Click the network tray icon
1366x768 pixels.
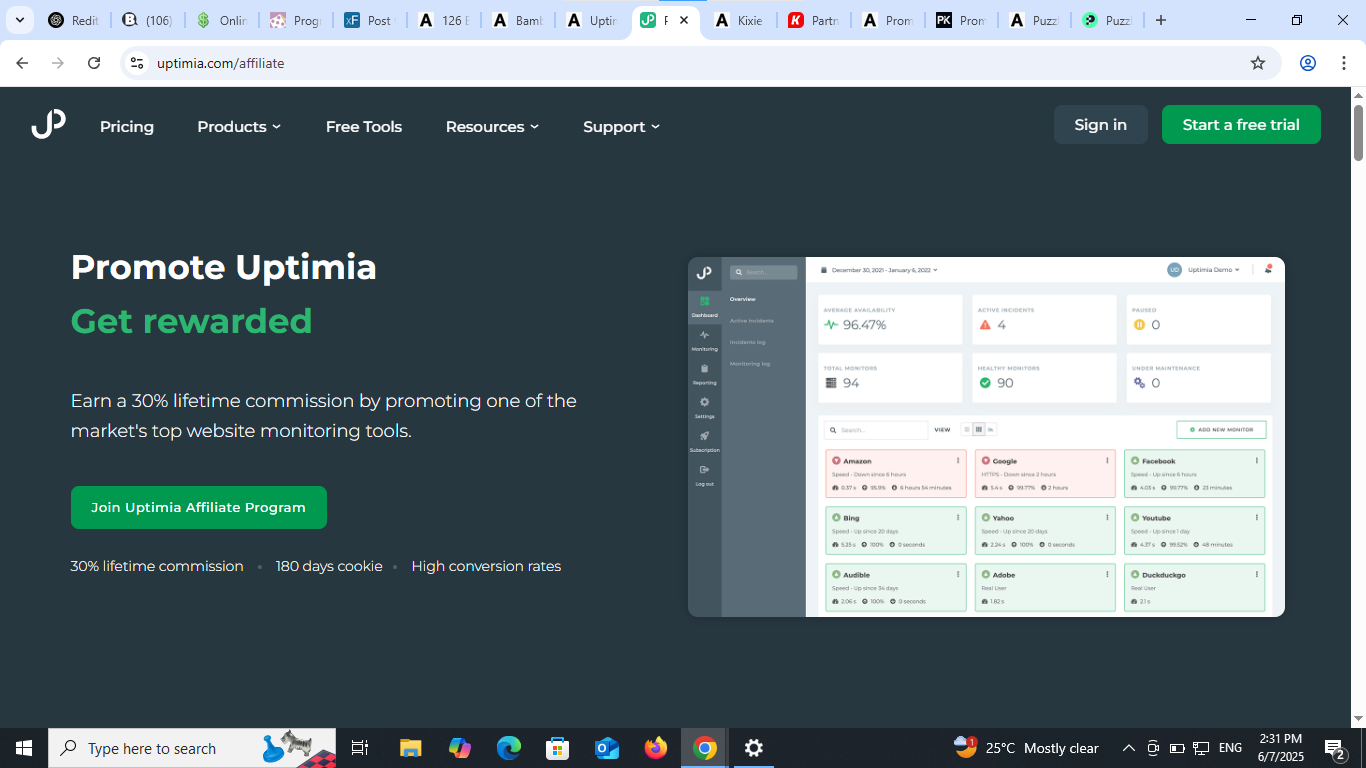click(x=1201, y=748)
